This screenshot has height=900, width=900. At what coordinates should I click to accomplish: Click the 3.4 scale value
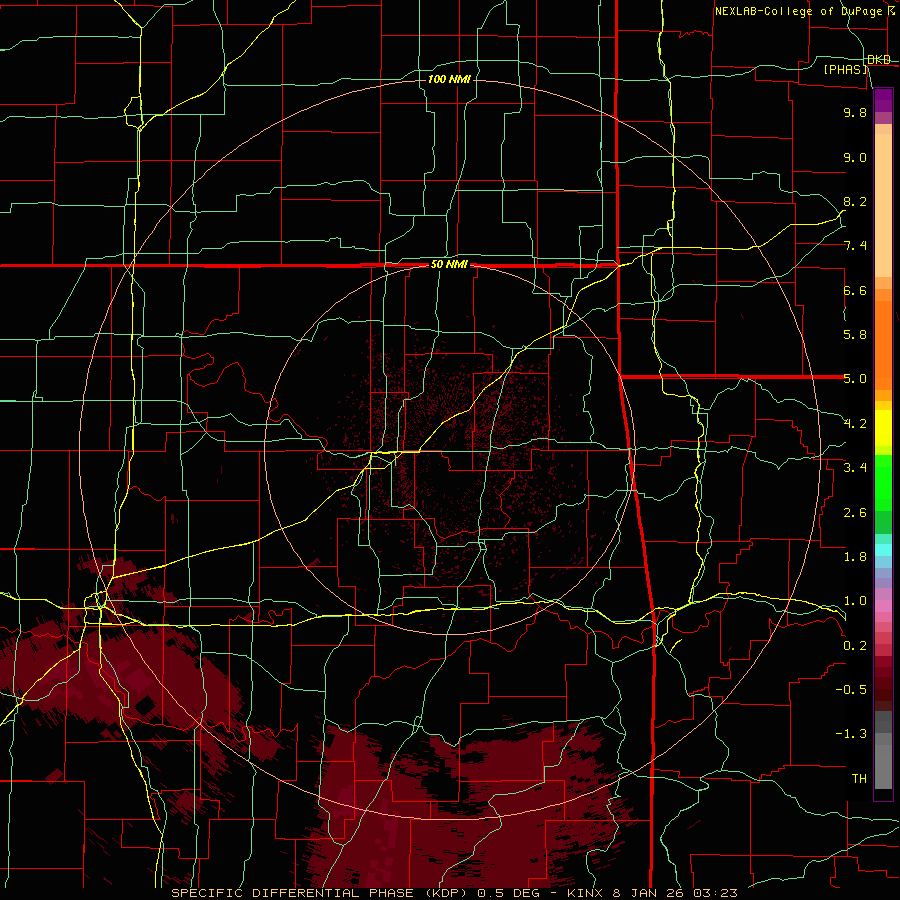tap(855, 468)
